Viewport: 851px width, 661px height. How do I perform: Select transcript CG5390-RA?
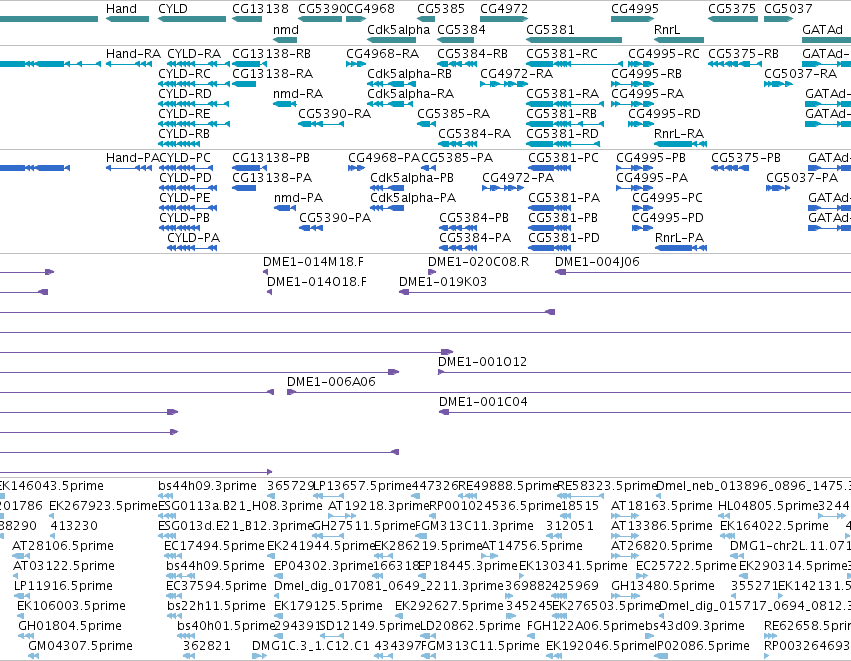click(334, 114)
